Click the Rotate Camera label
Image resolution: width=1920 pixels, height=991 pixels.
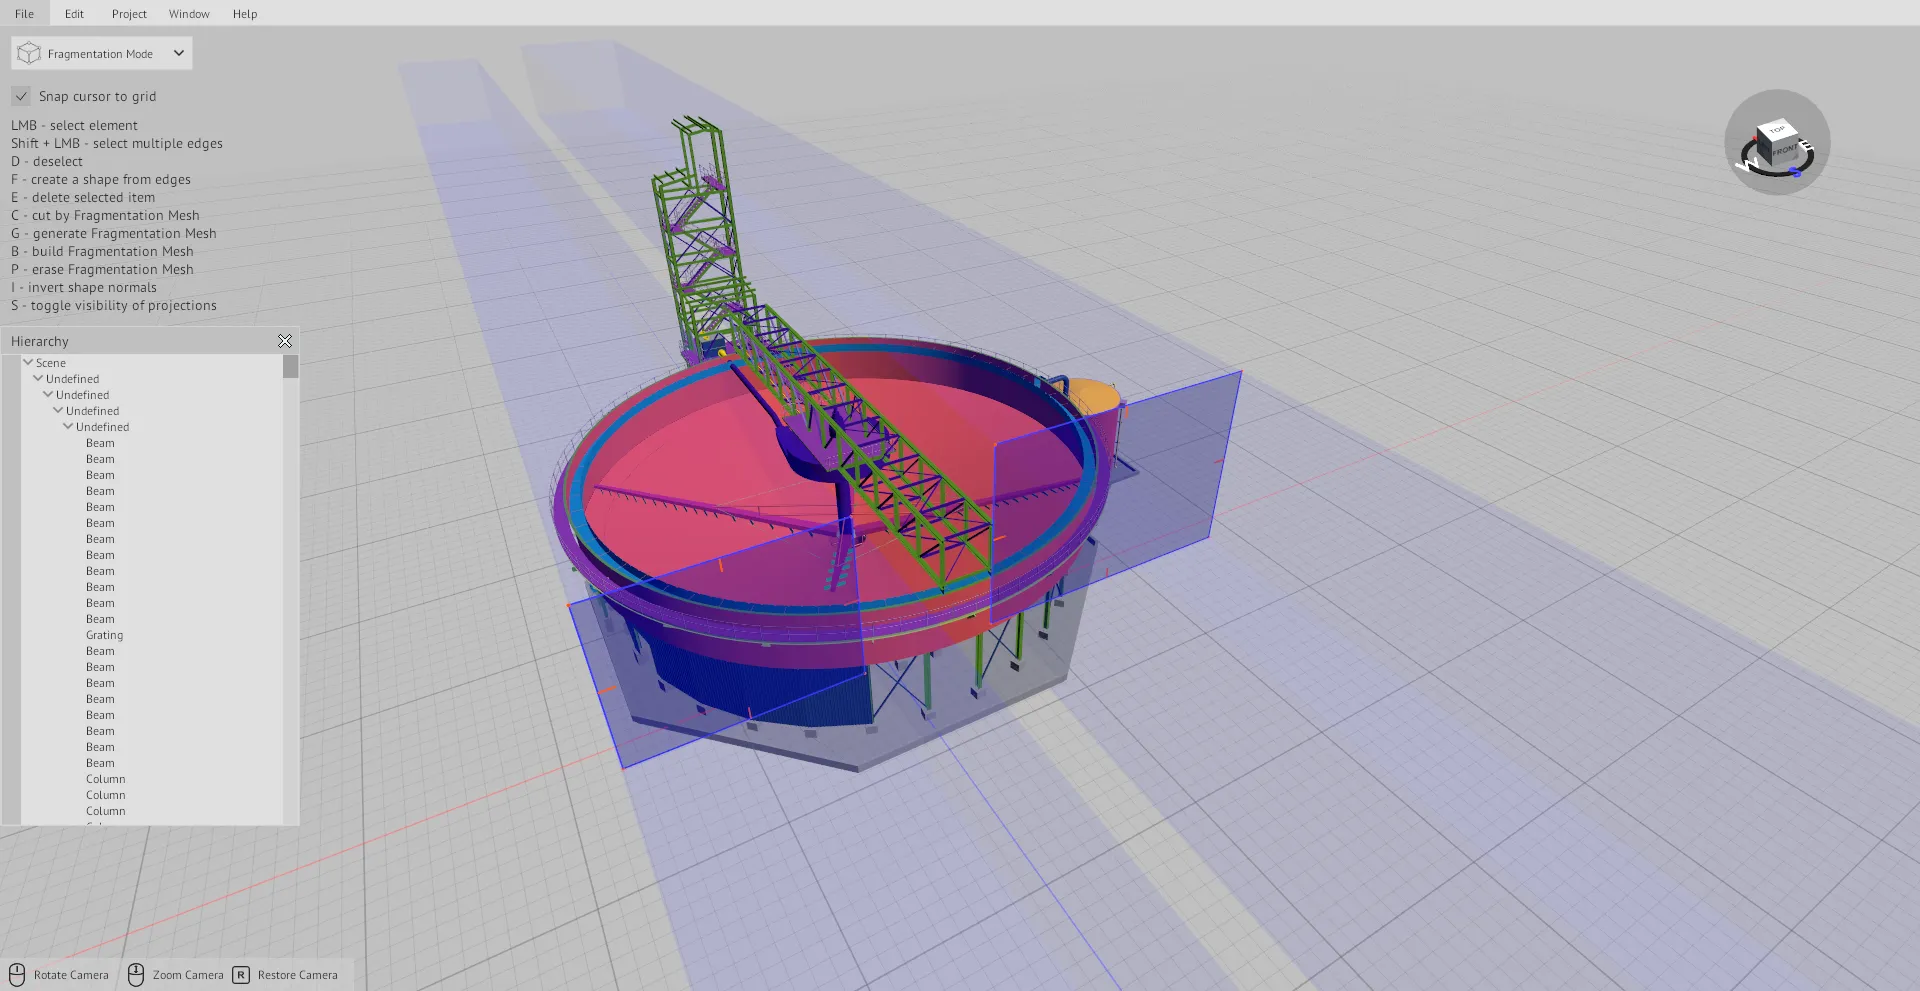click(71, 975)
